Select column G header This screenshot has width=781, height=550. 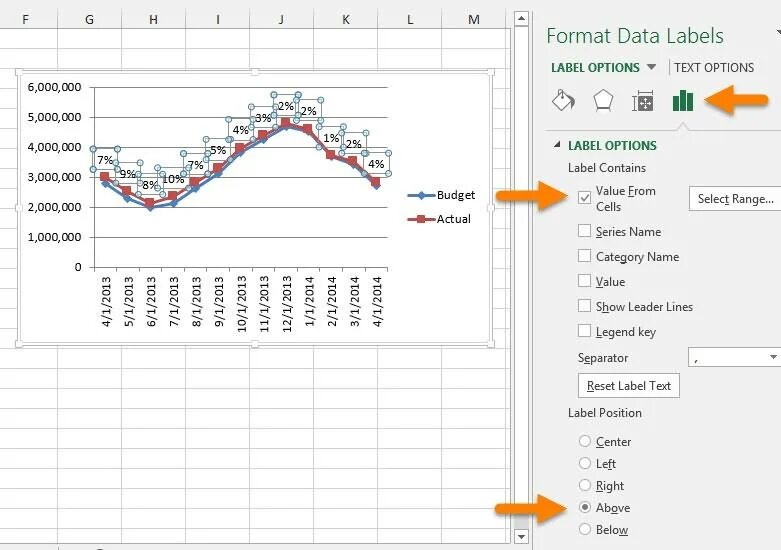[90, 19]
